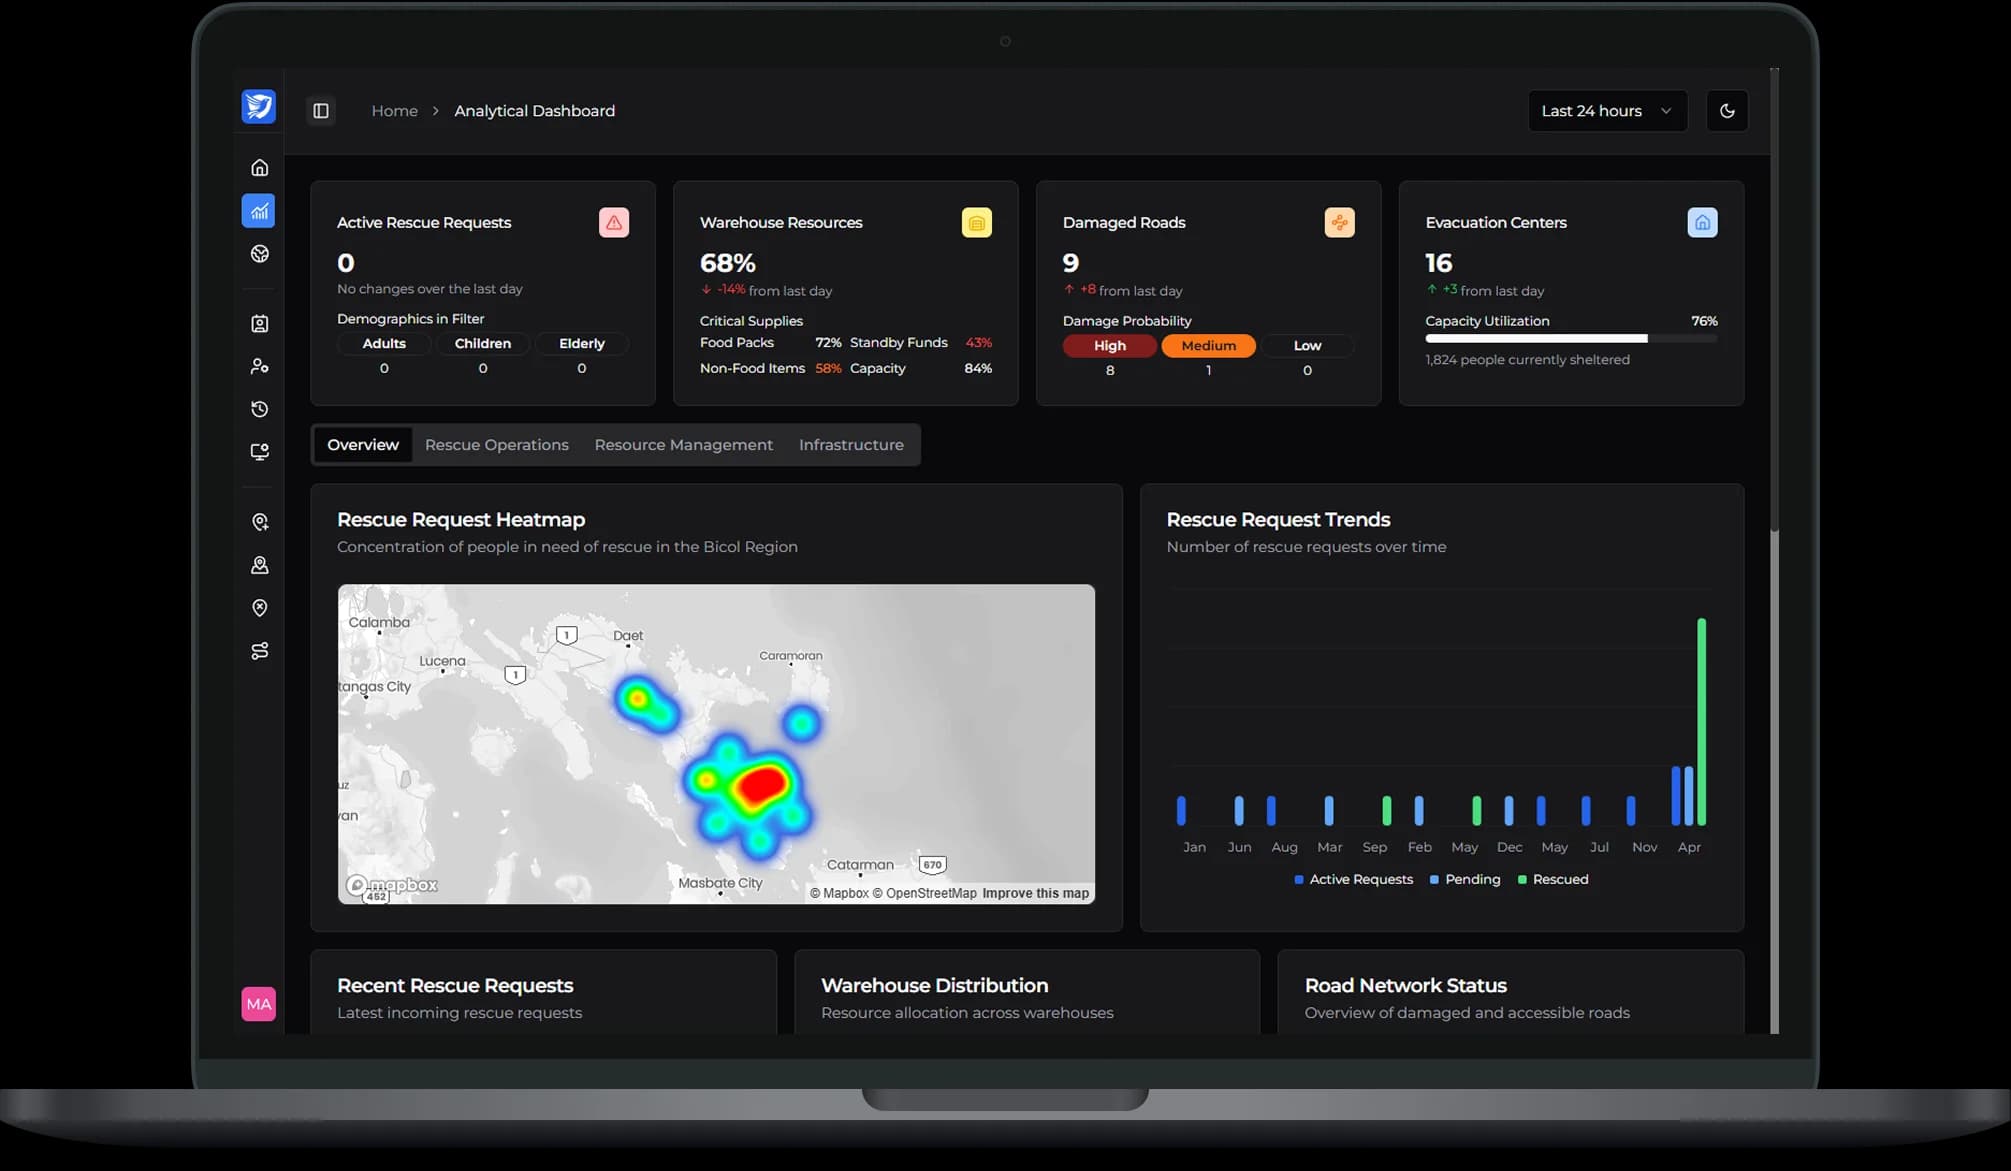This screenshot has height=1171, width=2011.
Task: Open the globe map sidebar icon
Action: [x=259, y=254]
